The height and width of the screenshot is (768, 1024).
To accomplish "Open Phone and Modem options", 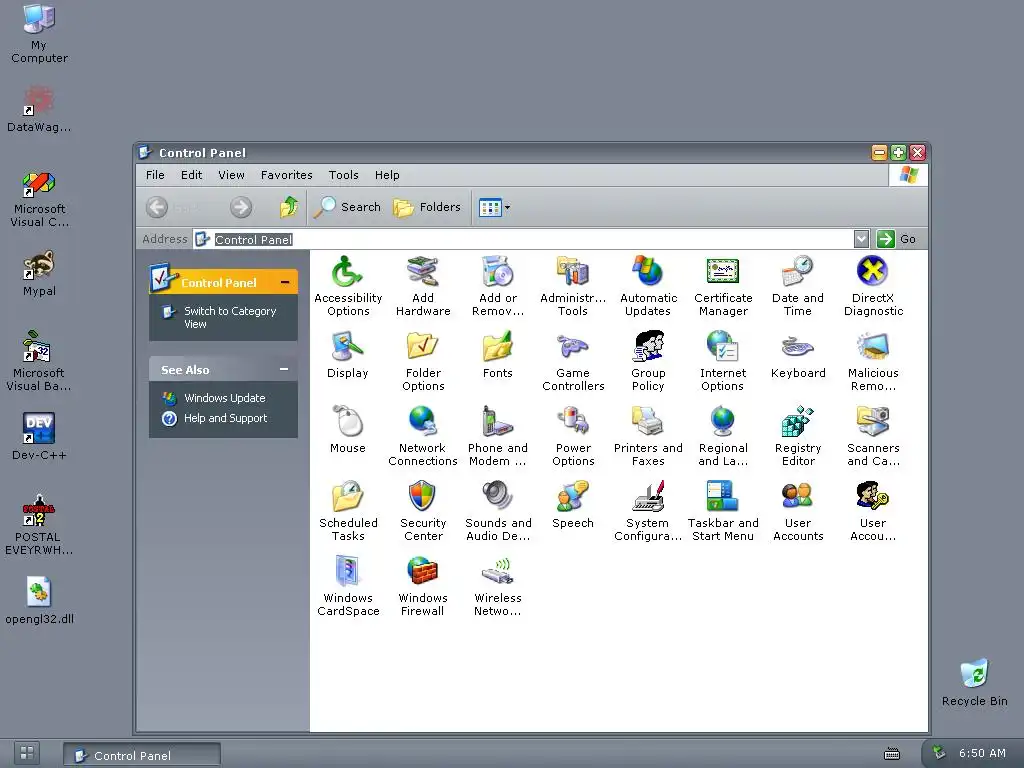I will point(498,436).
